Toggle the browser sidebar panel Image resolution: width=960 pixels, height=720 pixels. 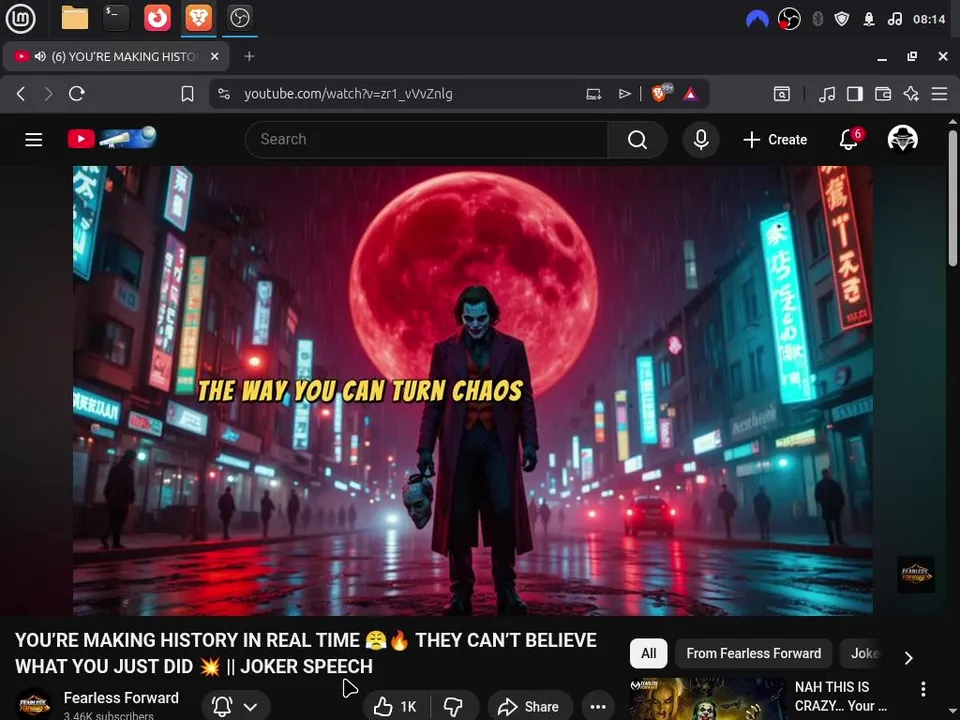pyautogui.click(x=855, y=94)
